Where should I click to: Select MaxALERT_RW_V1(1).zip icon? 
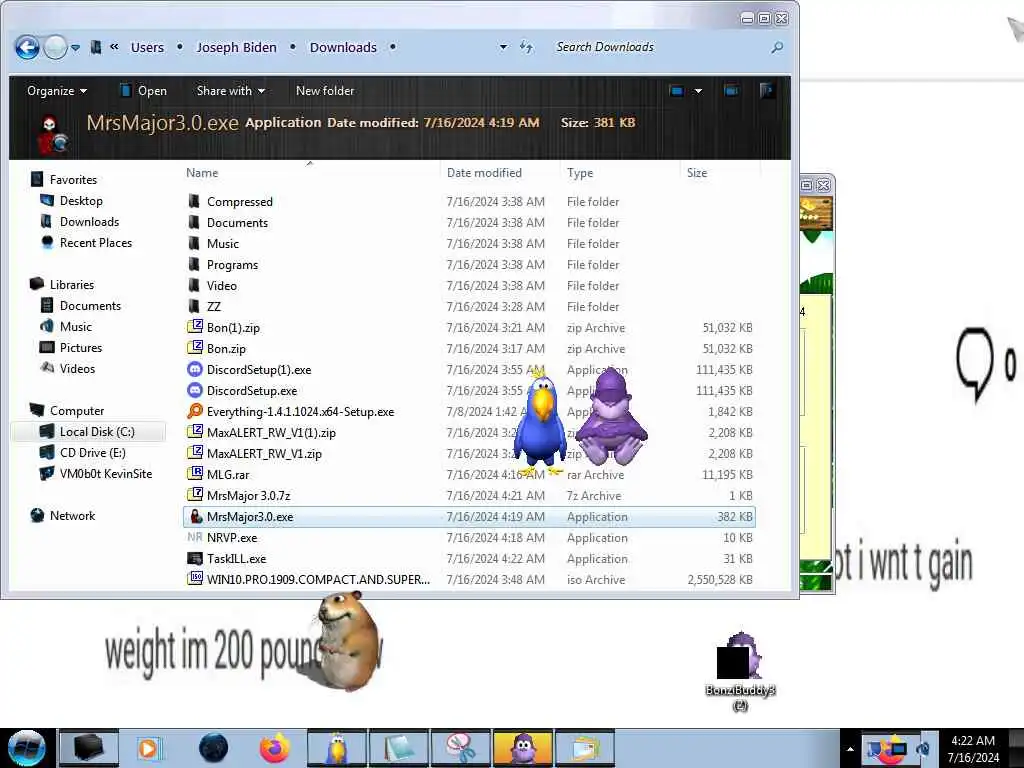click(195, 432)
